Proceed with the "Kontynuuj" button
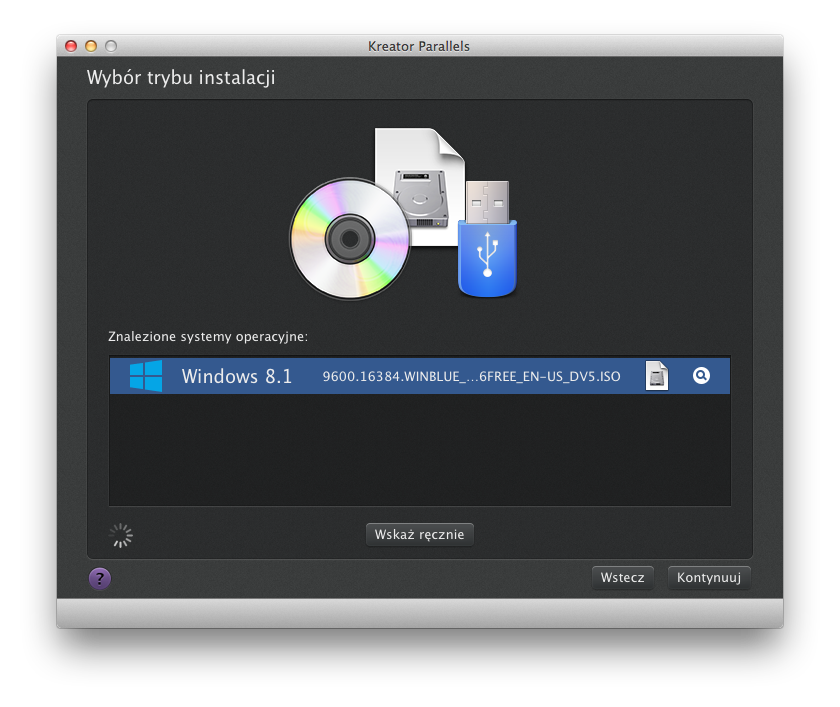The image size is (840, 707). pyautogui.click(x=708, y=578)
